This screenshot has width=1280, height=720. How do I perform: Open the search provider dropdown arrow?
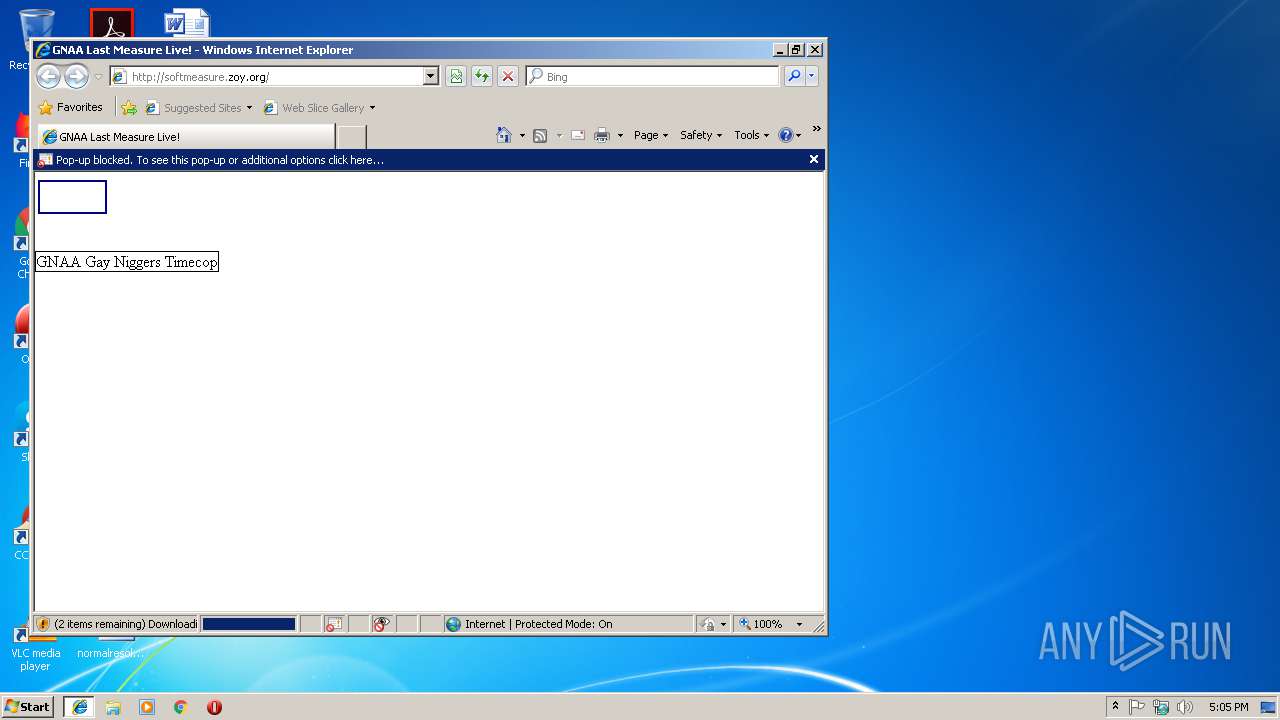[x=812, y=76]
